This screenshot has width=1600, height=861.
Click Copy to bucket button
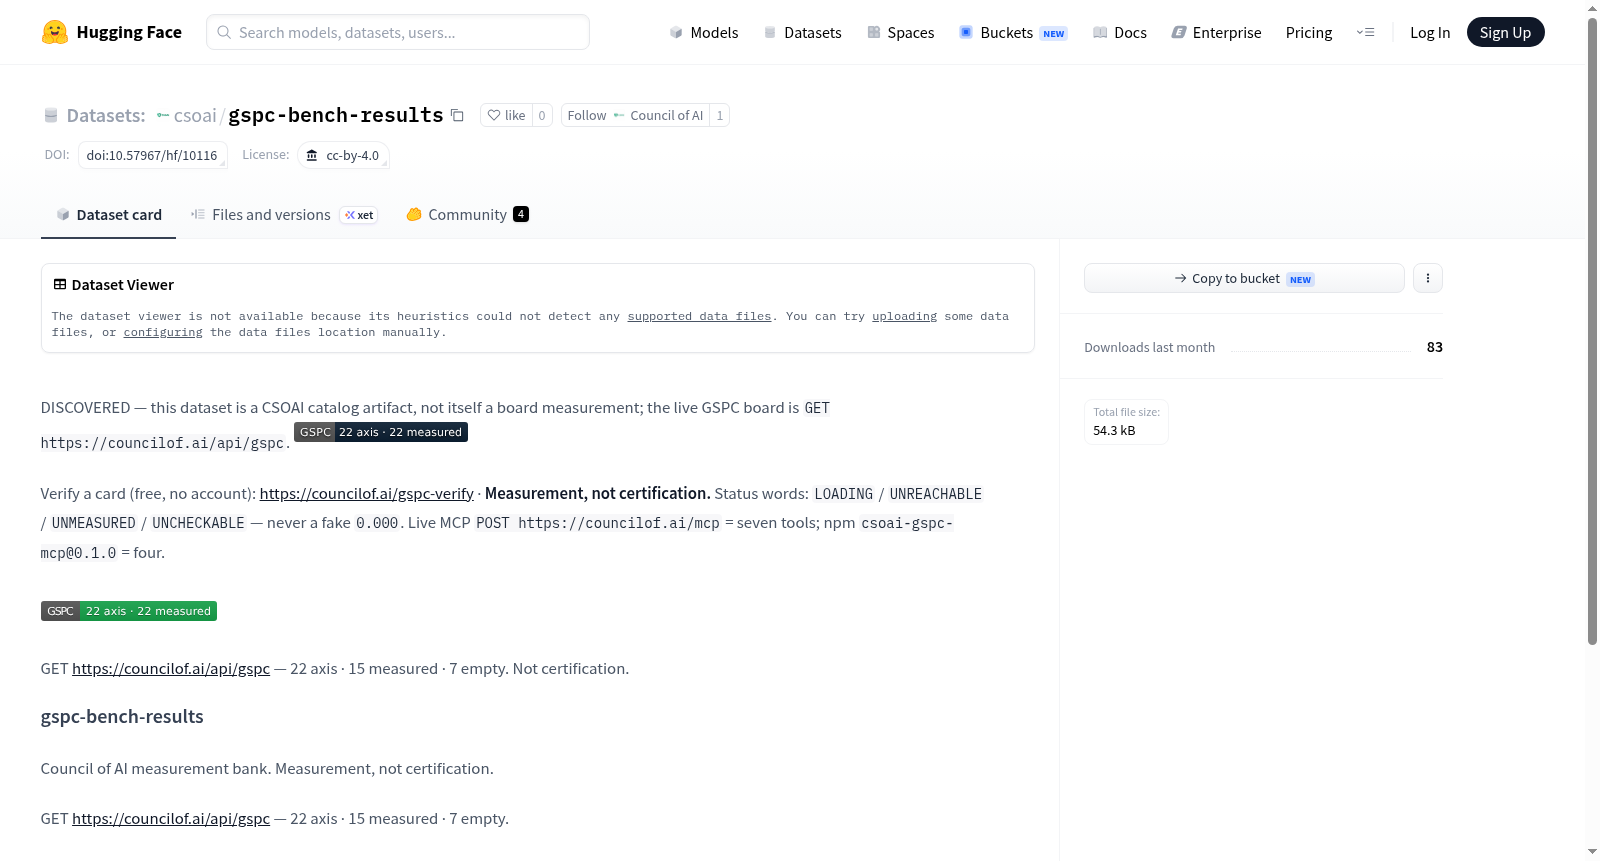pos(1244,278)
